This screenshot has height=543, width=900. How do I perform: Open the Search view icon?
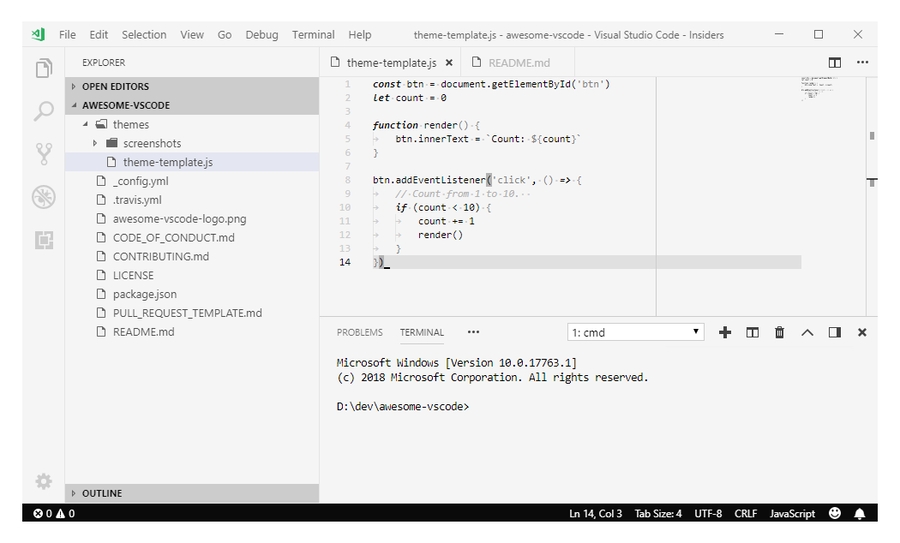(43, 111)
